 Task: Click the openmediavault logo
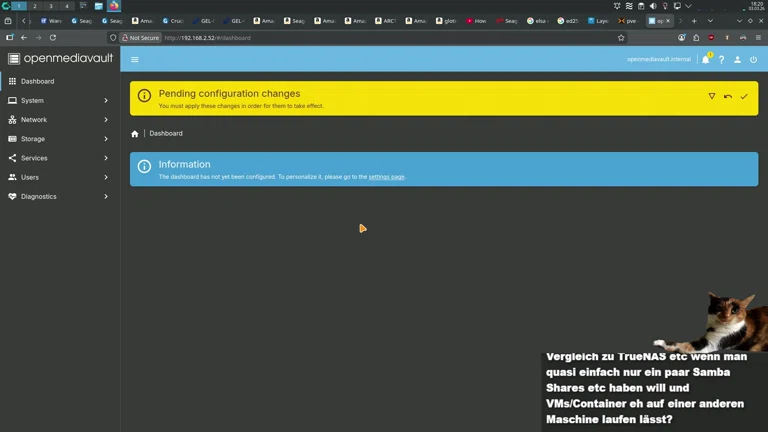(60, 59)
